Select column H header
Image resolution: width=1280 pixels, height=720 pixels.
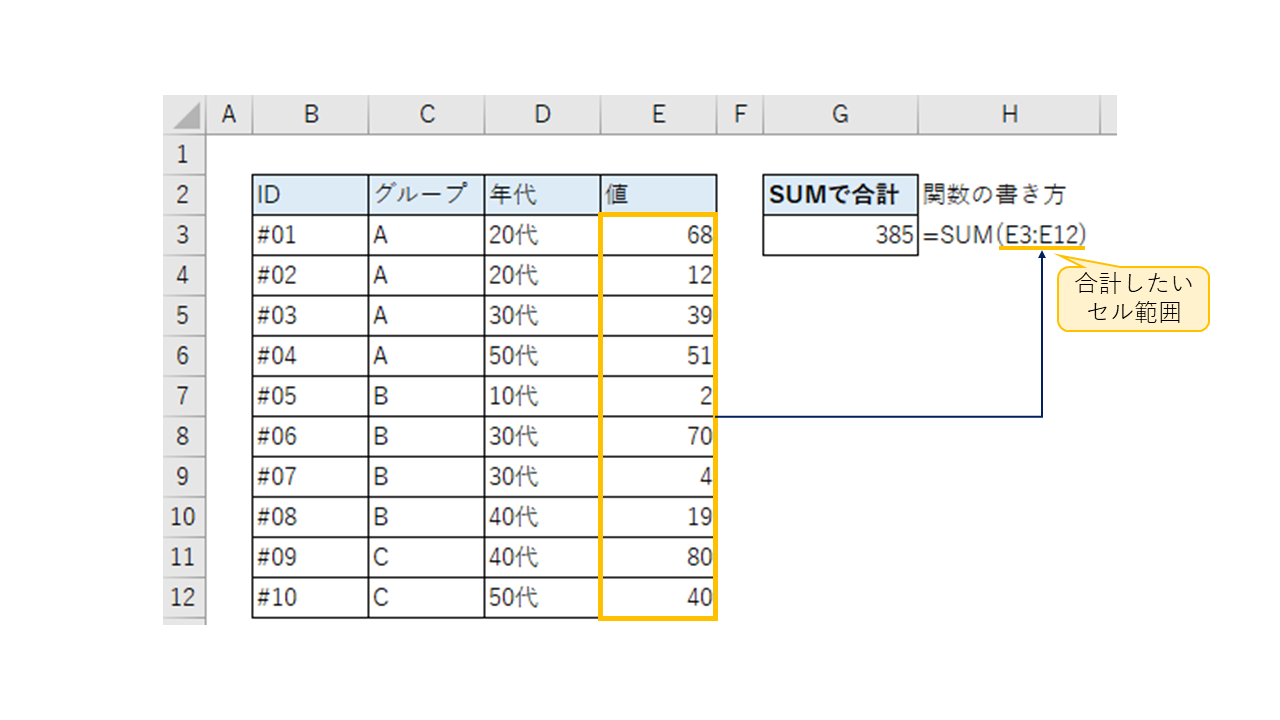pos(1009,115)
